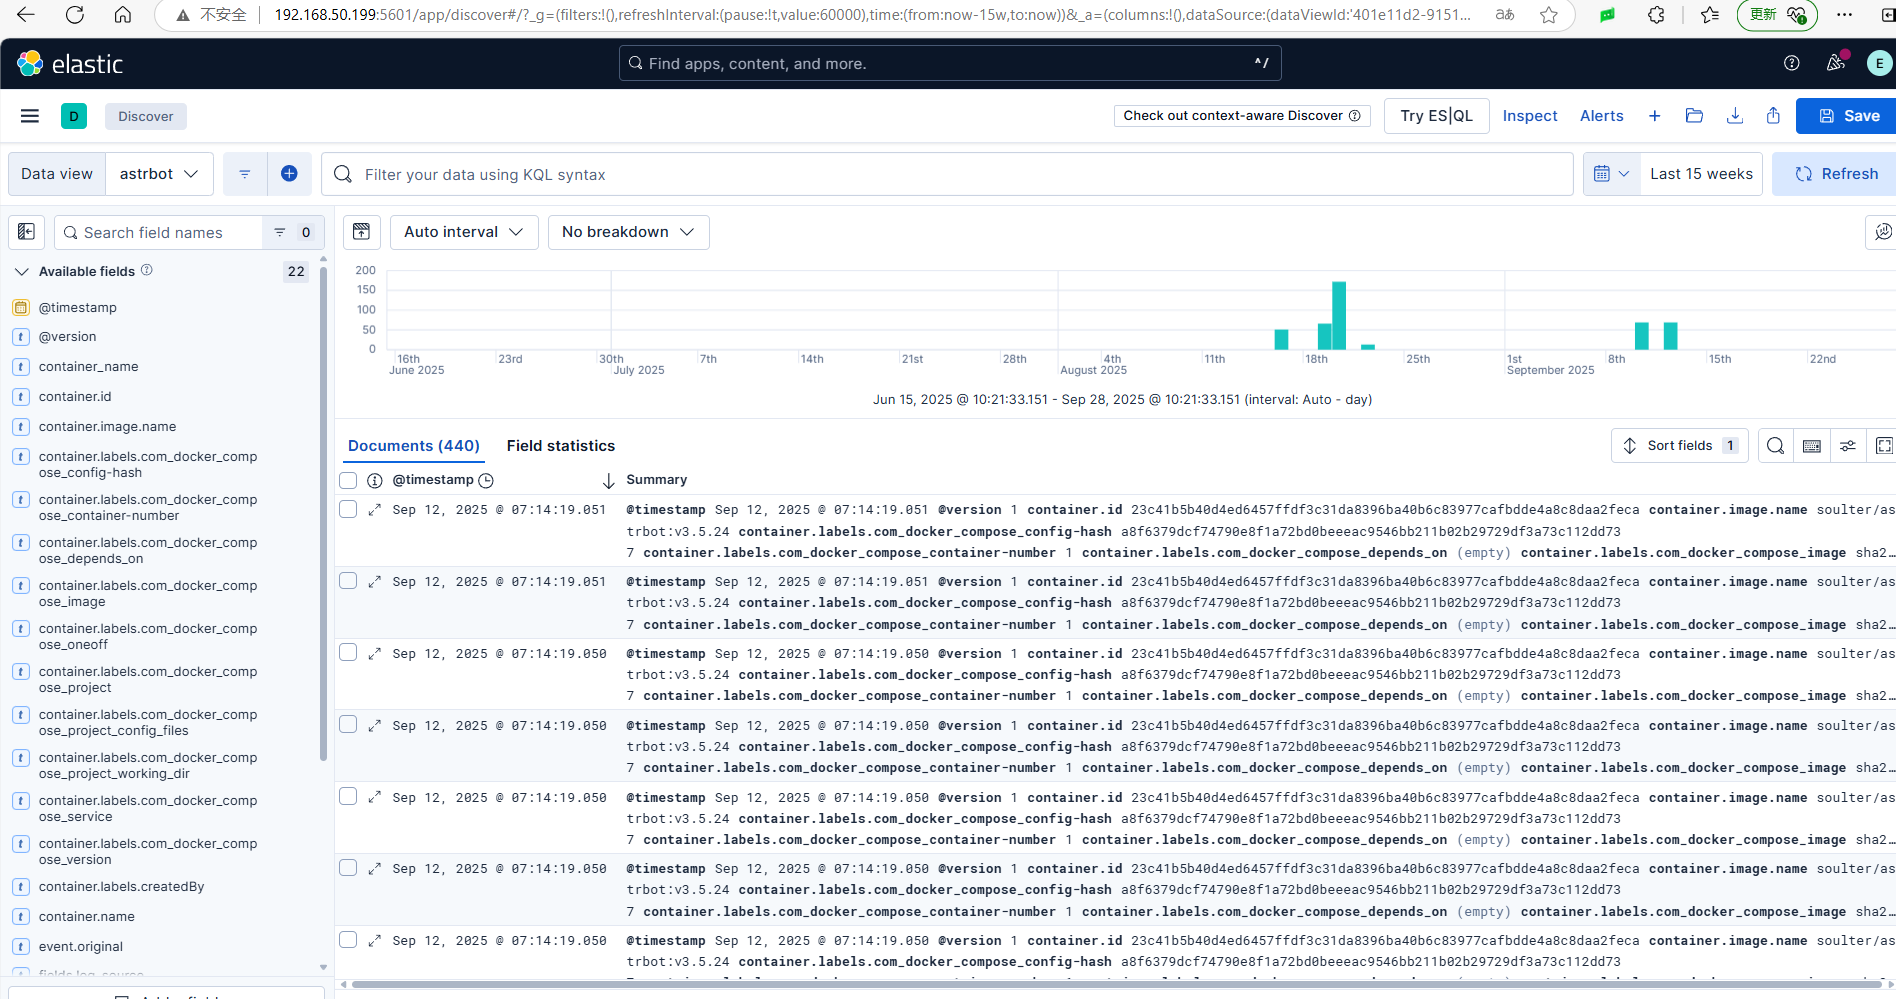Viewport: 1896px width, 999px height.
Task: Click the data grid search magnifier icon
Action: coord(1775,446)
